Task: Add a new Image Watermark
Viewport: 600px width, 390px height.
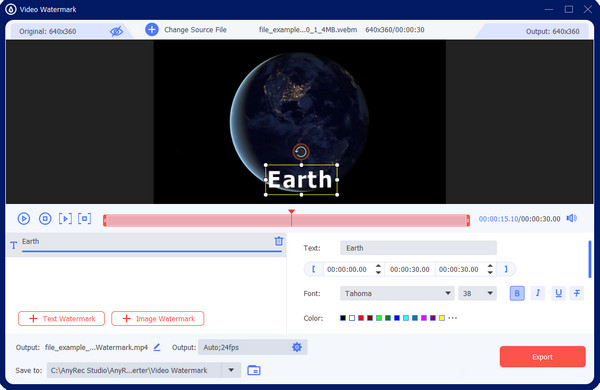Action: [158, 318]
